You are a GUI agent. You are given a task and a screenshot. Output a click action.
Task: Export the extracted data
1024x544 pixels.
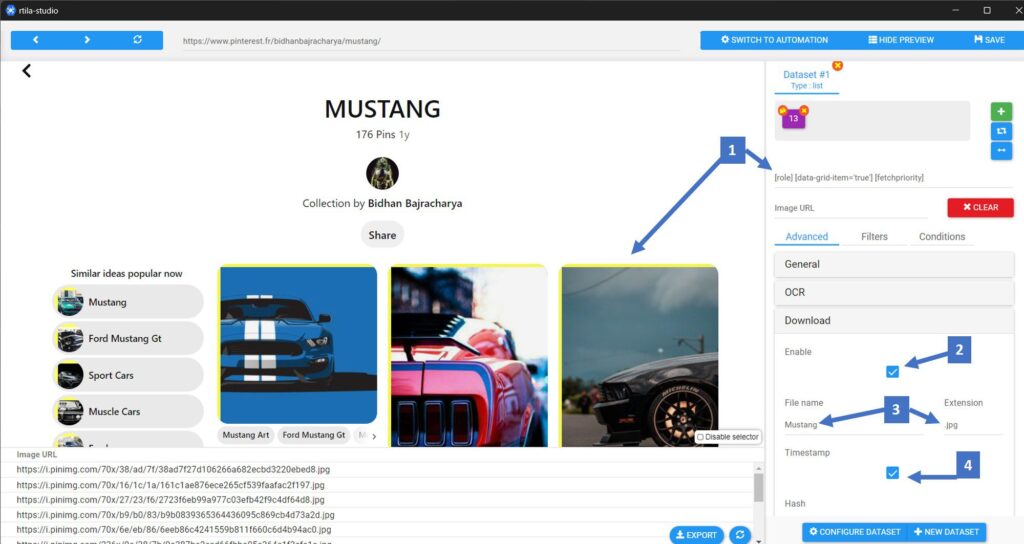coord(696,535)
